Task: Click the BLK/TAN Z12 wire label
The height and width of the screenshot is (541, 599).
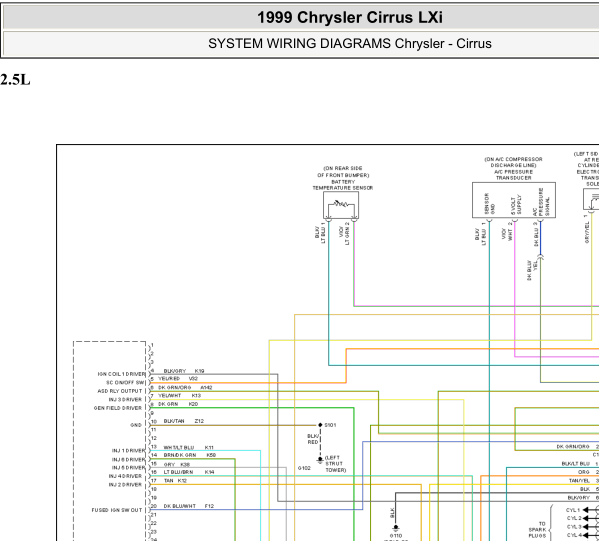Action: coord(184,421)
